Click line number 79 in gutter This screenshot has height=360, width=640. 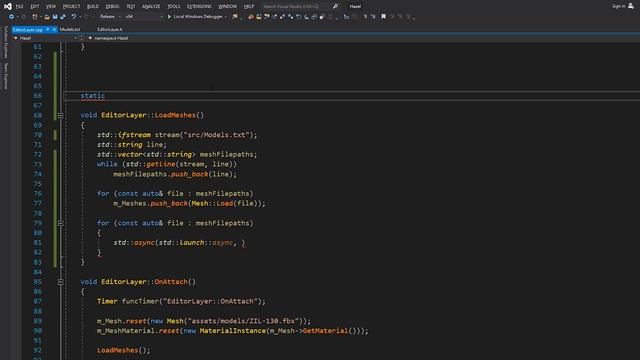[38, 223]
